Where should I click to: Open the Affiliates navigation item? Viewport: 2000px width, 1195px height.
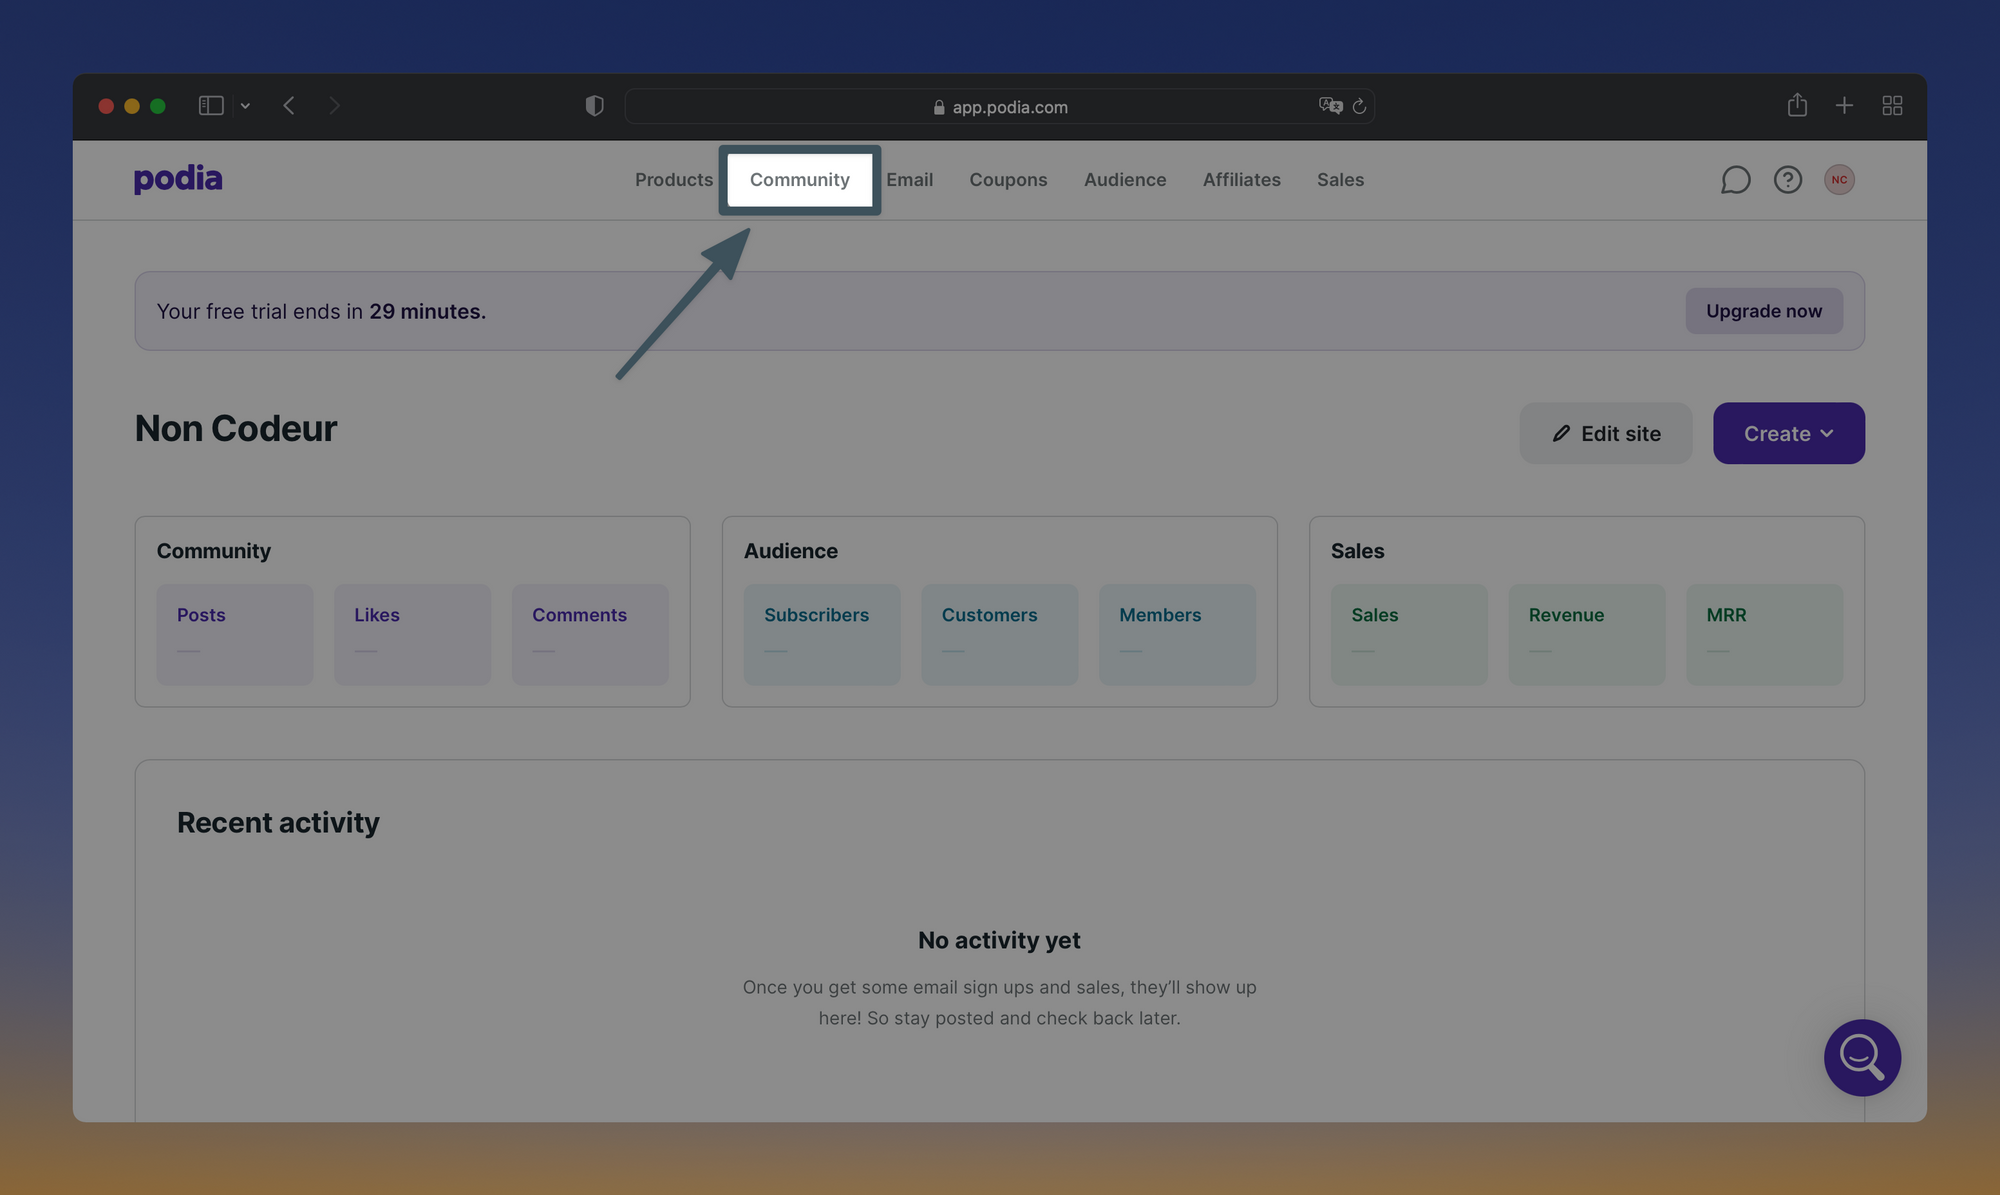pos(1241,180)
